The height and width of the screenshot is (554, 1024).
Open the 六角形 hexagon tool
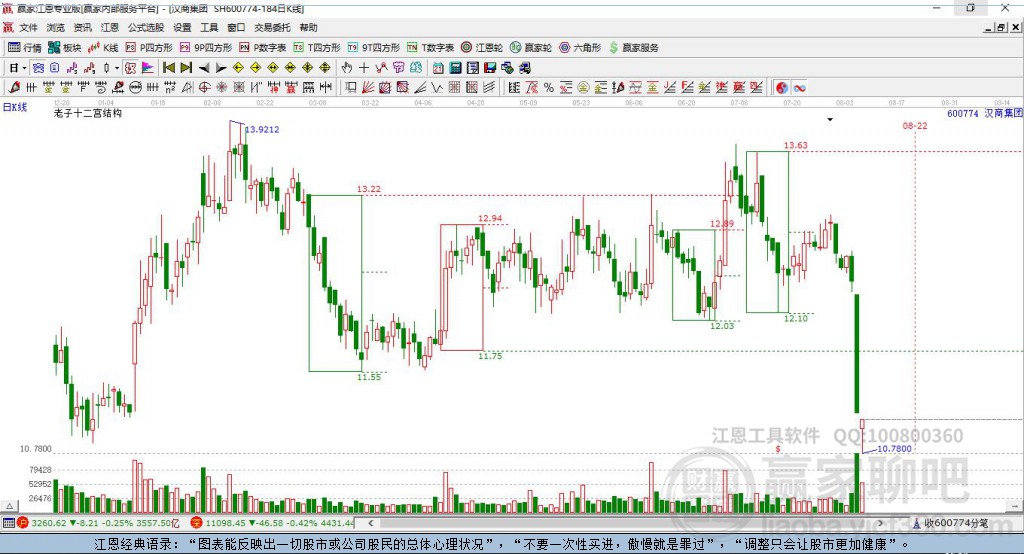[580, 48]
